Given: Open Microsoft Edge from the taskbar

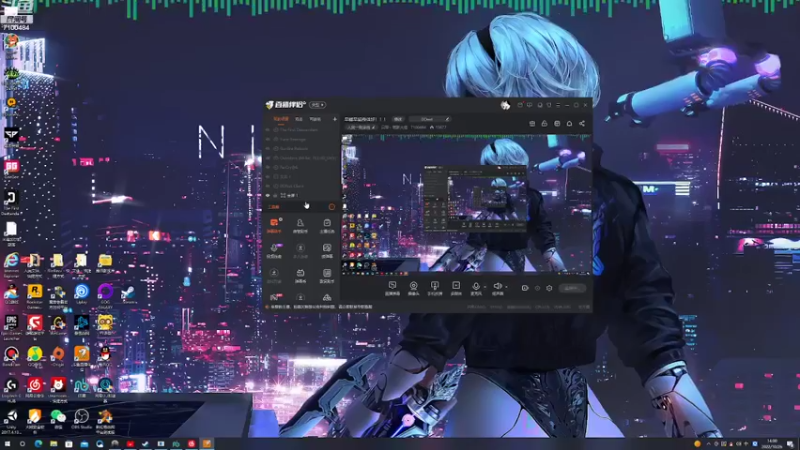Looking at the screenshot, I should click(x=38, y=444).
